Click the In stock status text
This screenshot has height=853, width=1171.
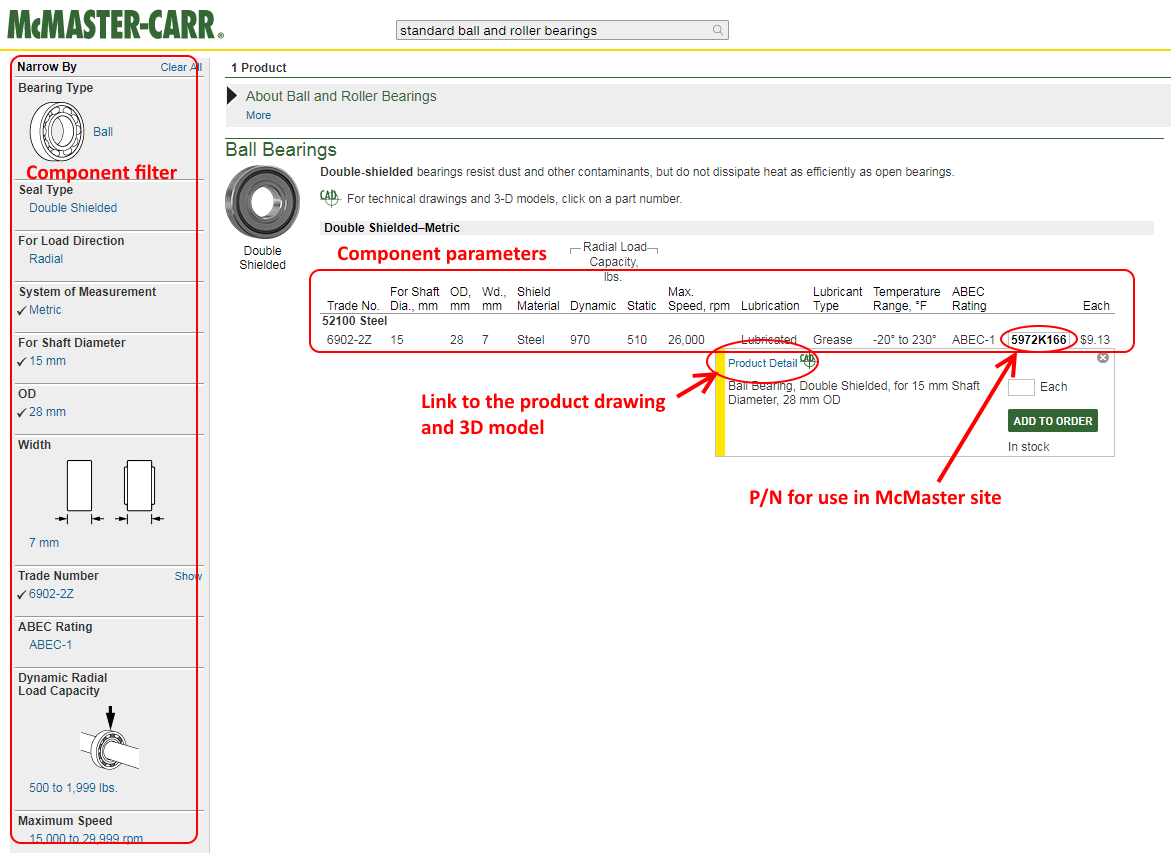coord(1028,447)
